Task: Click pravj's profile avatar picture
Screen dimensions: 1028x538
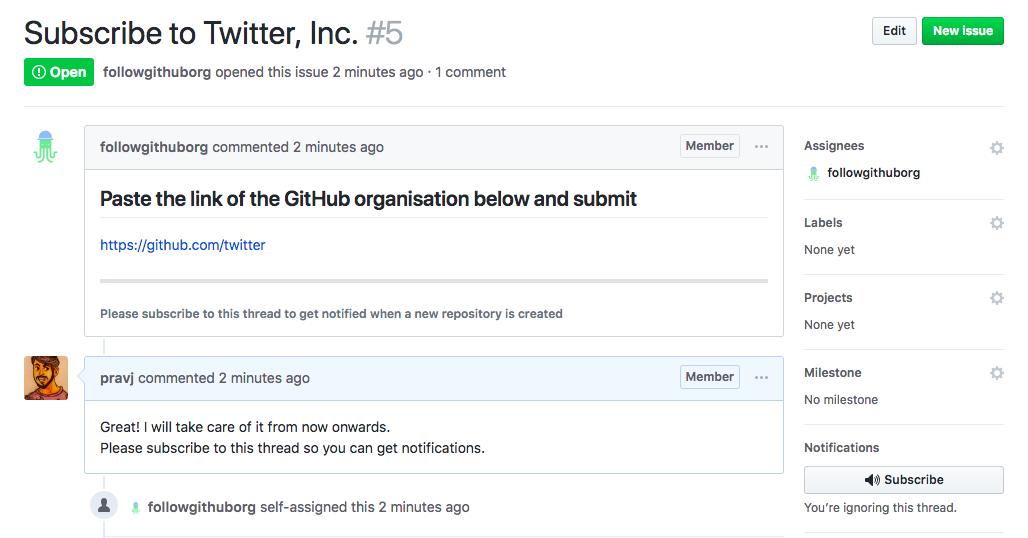Action: (46, 378)
